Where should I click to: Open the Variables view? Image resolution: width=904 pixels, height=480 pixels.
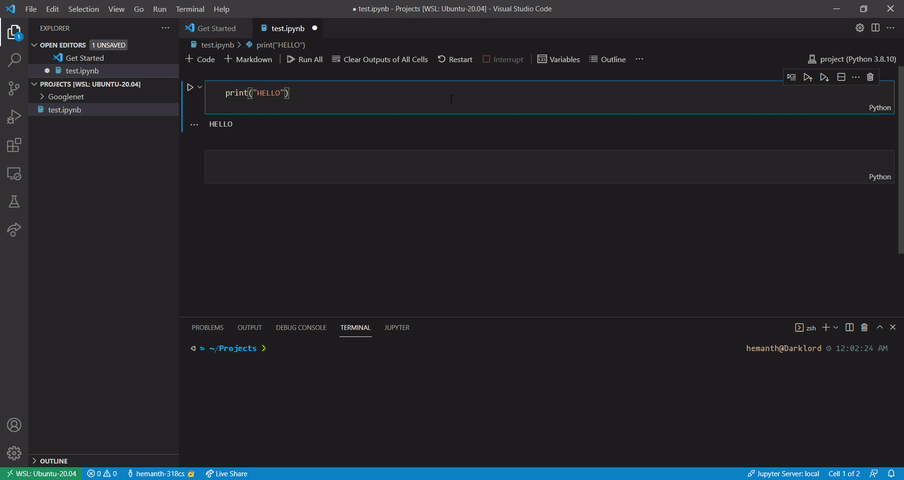[558, 59]
